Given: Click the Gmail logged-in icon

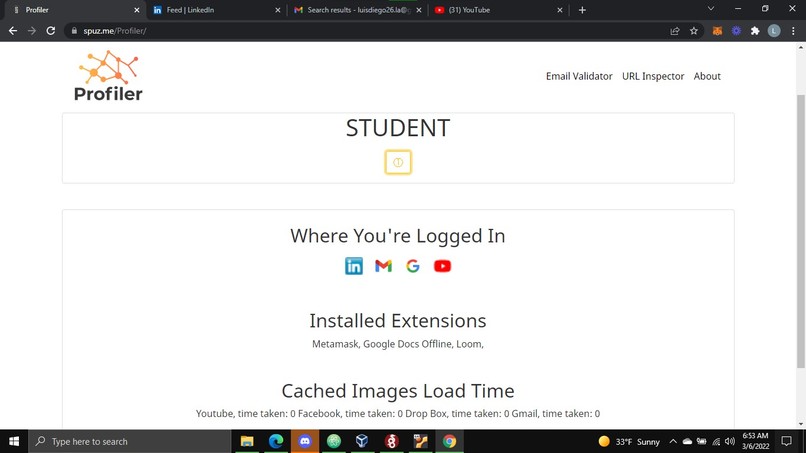Looking at the screenshot, I should click(x=383, y=266).
